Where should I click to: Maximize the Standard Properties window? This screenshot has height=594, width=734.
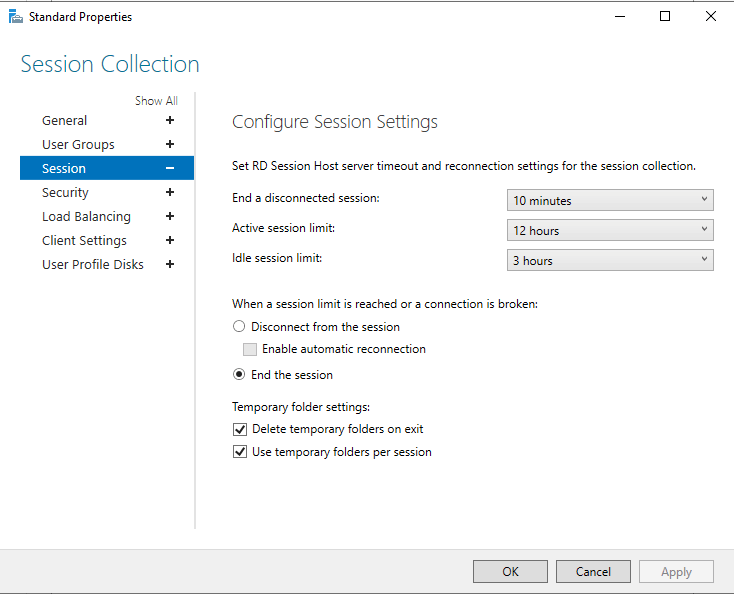[x=665, y=16]
